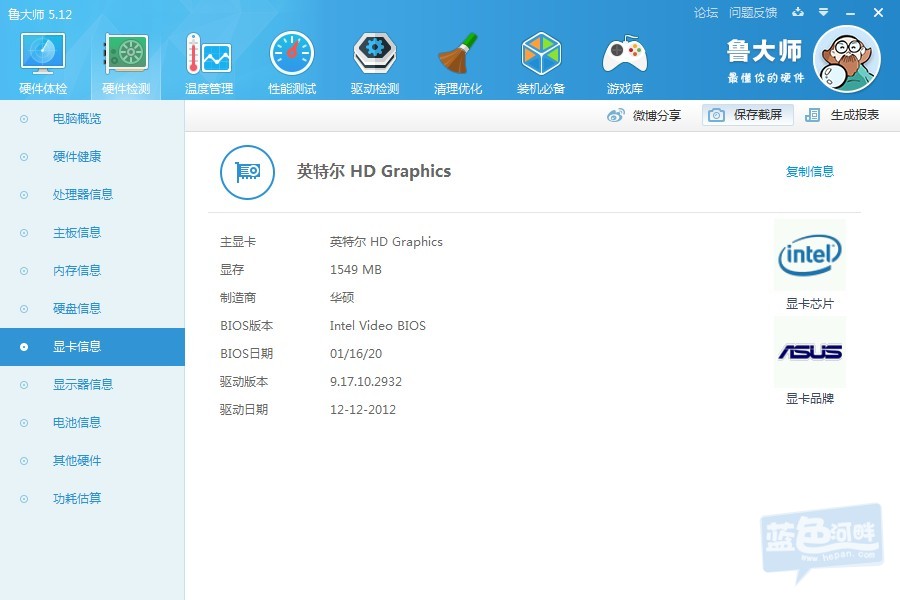This screenshot has height=600, width=900.
Task: Click 微博分享 share button text
Action: tap(657, 115)
